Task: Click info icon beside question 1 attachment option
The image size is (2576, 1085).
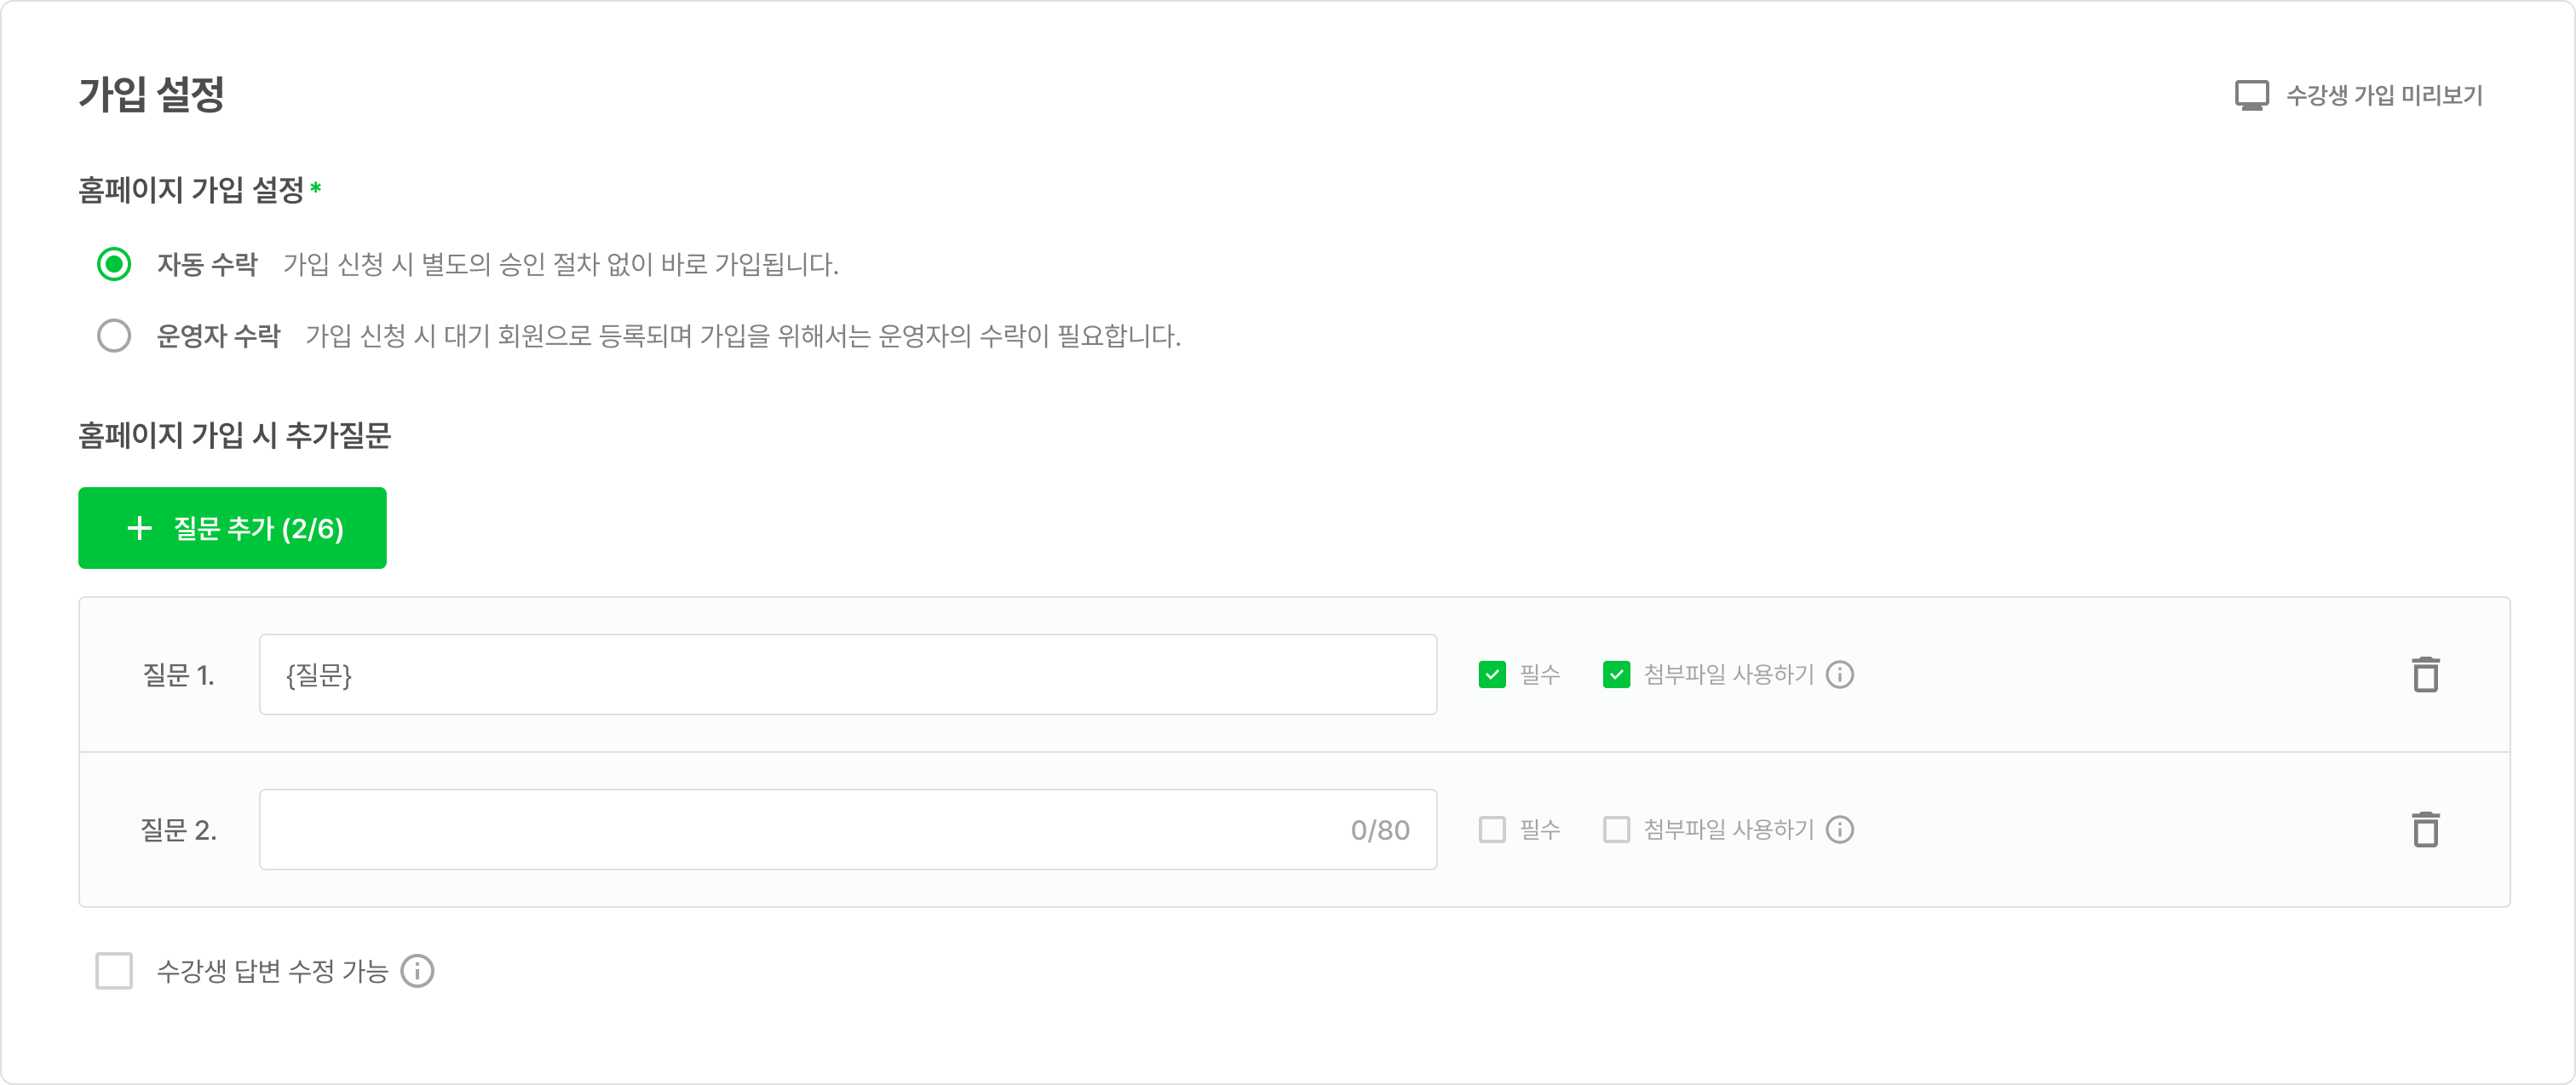Action: [x=1840, y=675]
